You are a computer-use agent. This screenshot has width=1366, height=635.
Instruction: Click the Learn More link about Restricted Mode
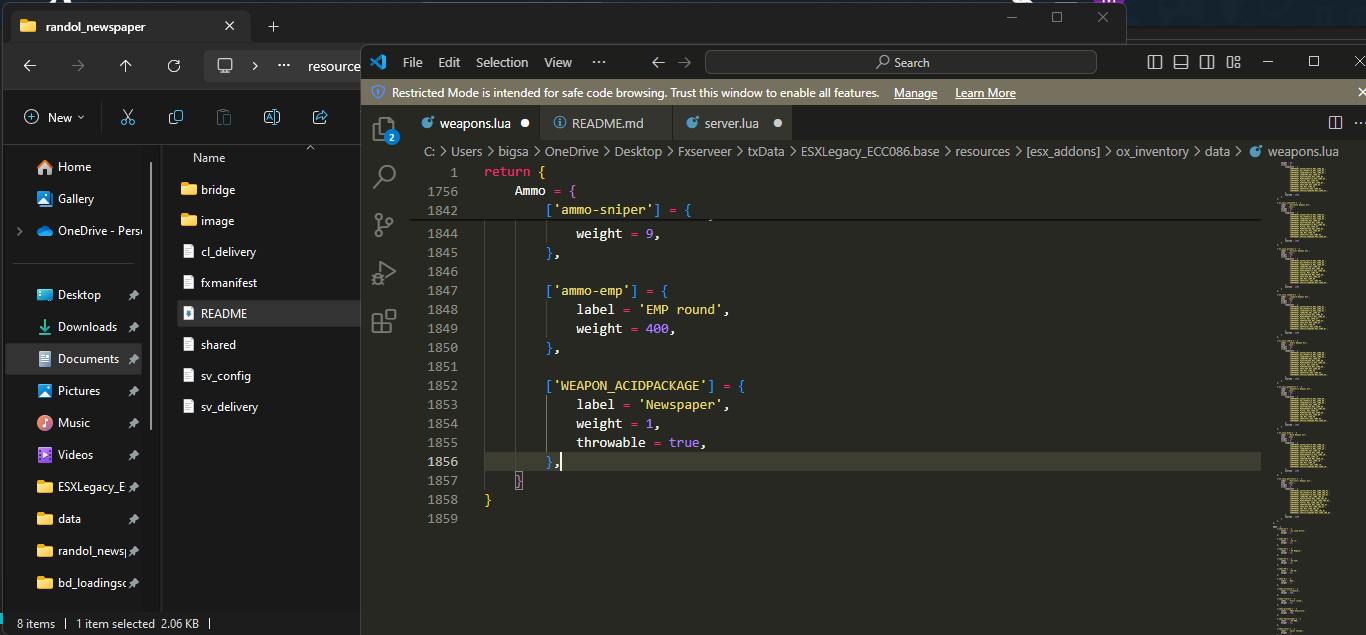point(985,92)
